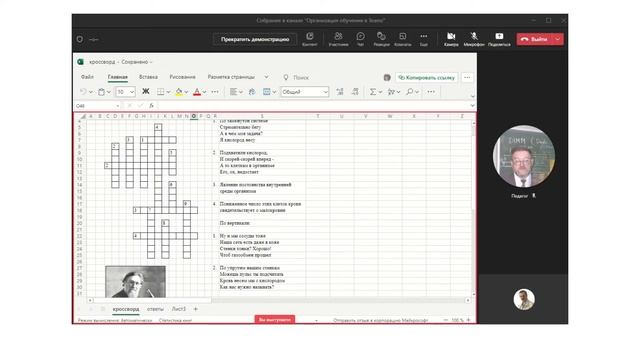
Task: Click the merge cells icon
Action: (x=267, y=92)
